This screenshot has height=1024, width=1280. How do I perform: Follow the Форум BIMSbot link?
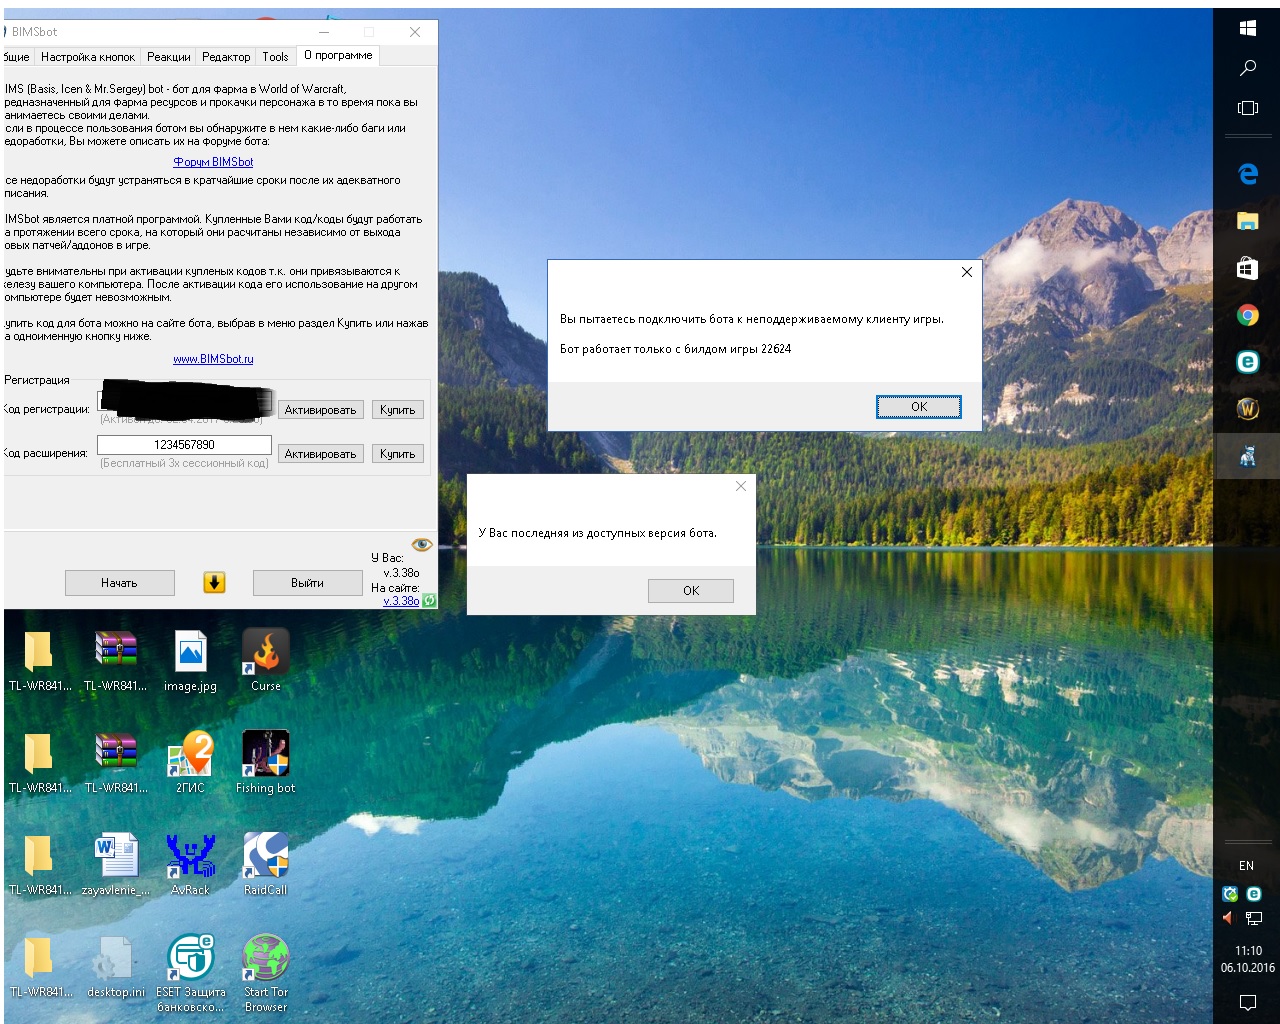213,162
